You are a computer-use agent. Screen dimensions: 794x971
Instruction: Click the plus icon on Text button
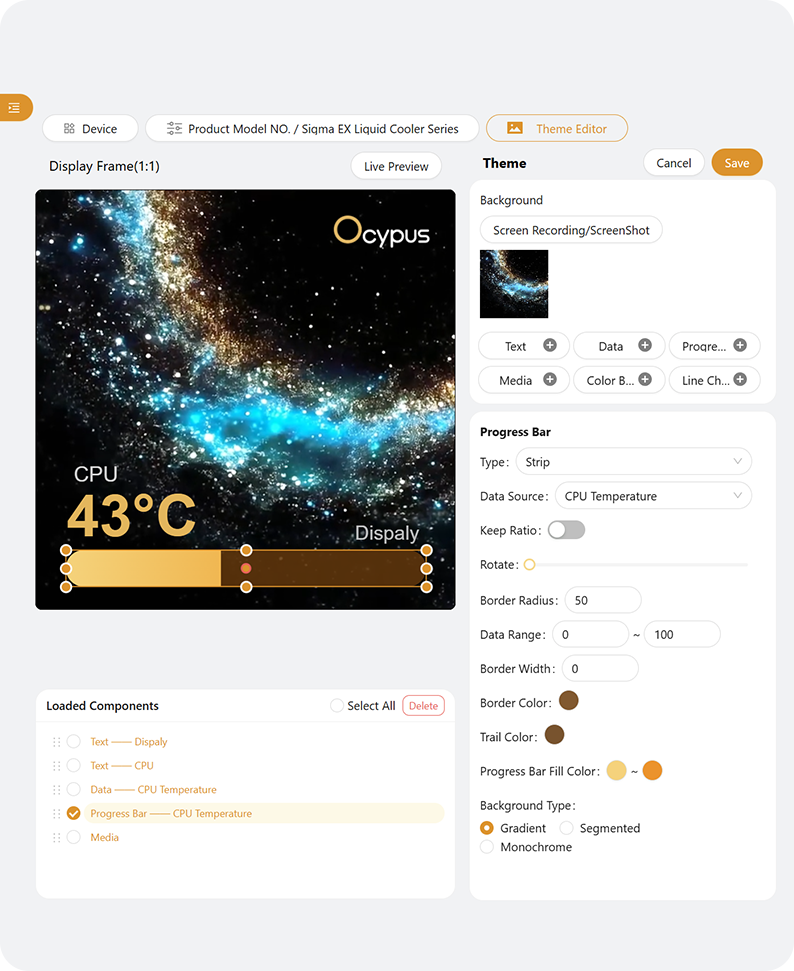tap(550, 346)
